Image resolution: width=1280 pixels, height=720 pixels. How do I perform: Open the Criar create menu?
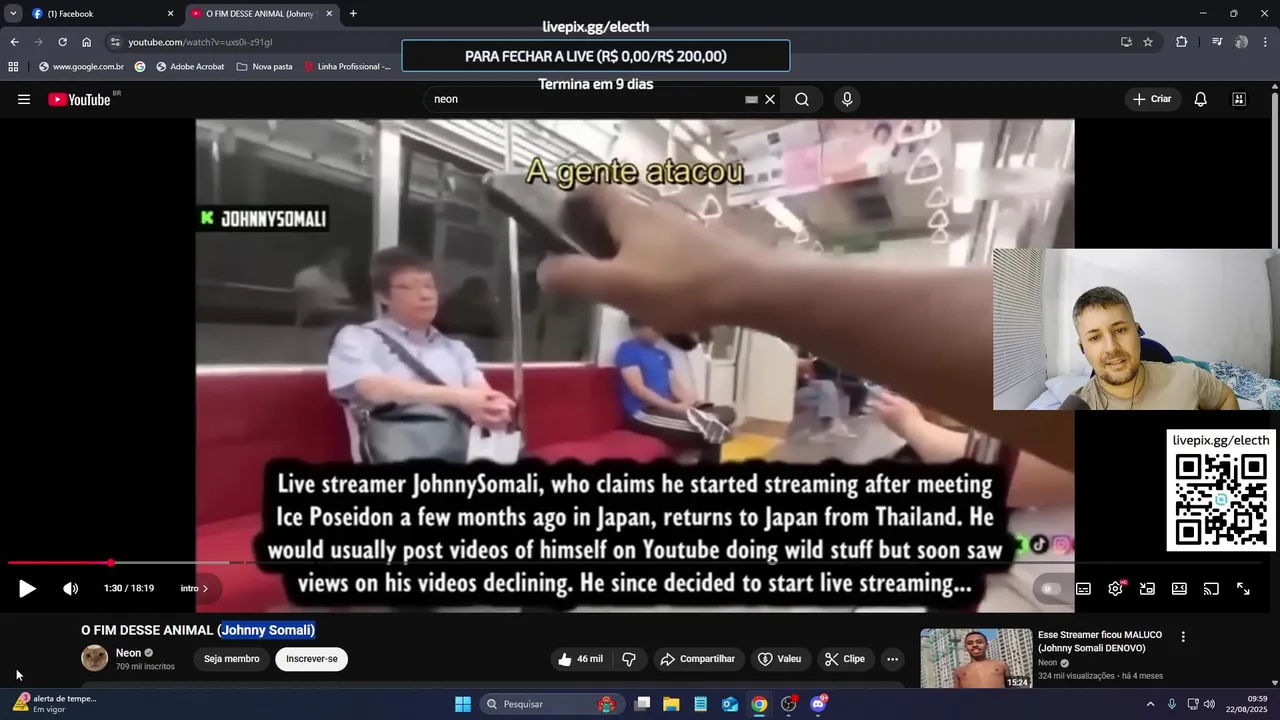pos(1152,99)
